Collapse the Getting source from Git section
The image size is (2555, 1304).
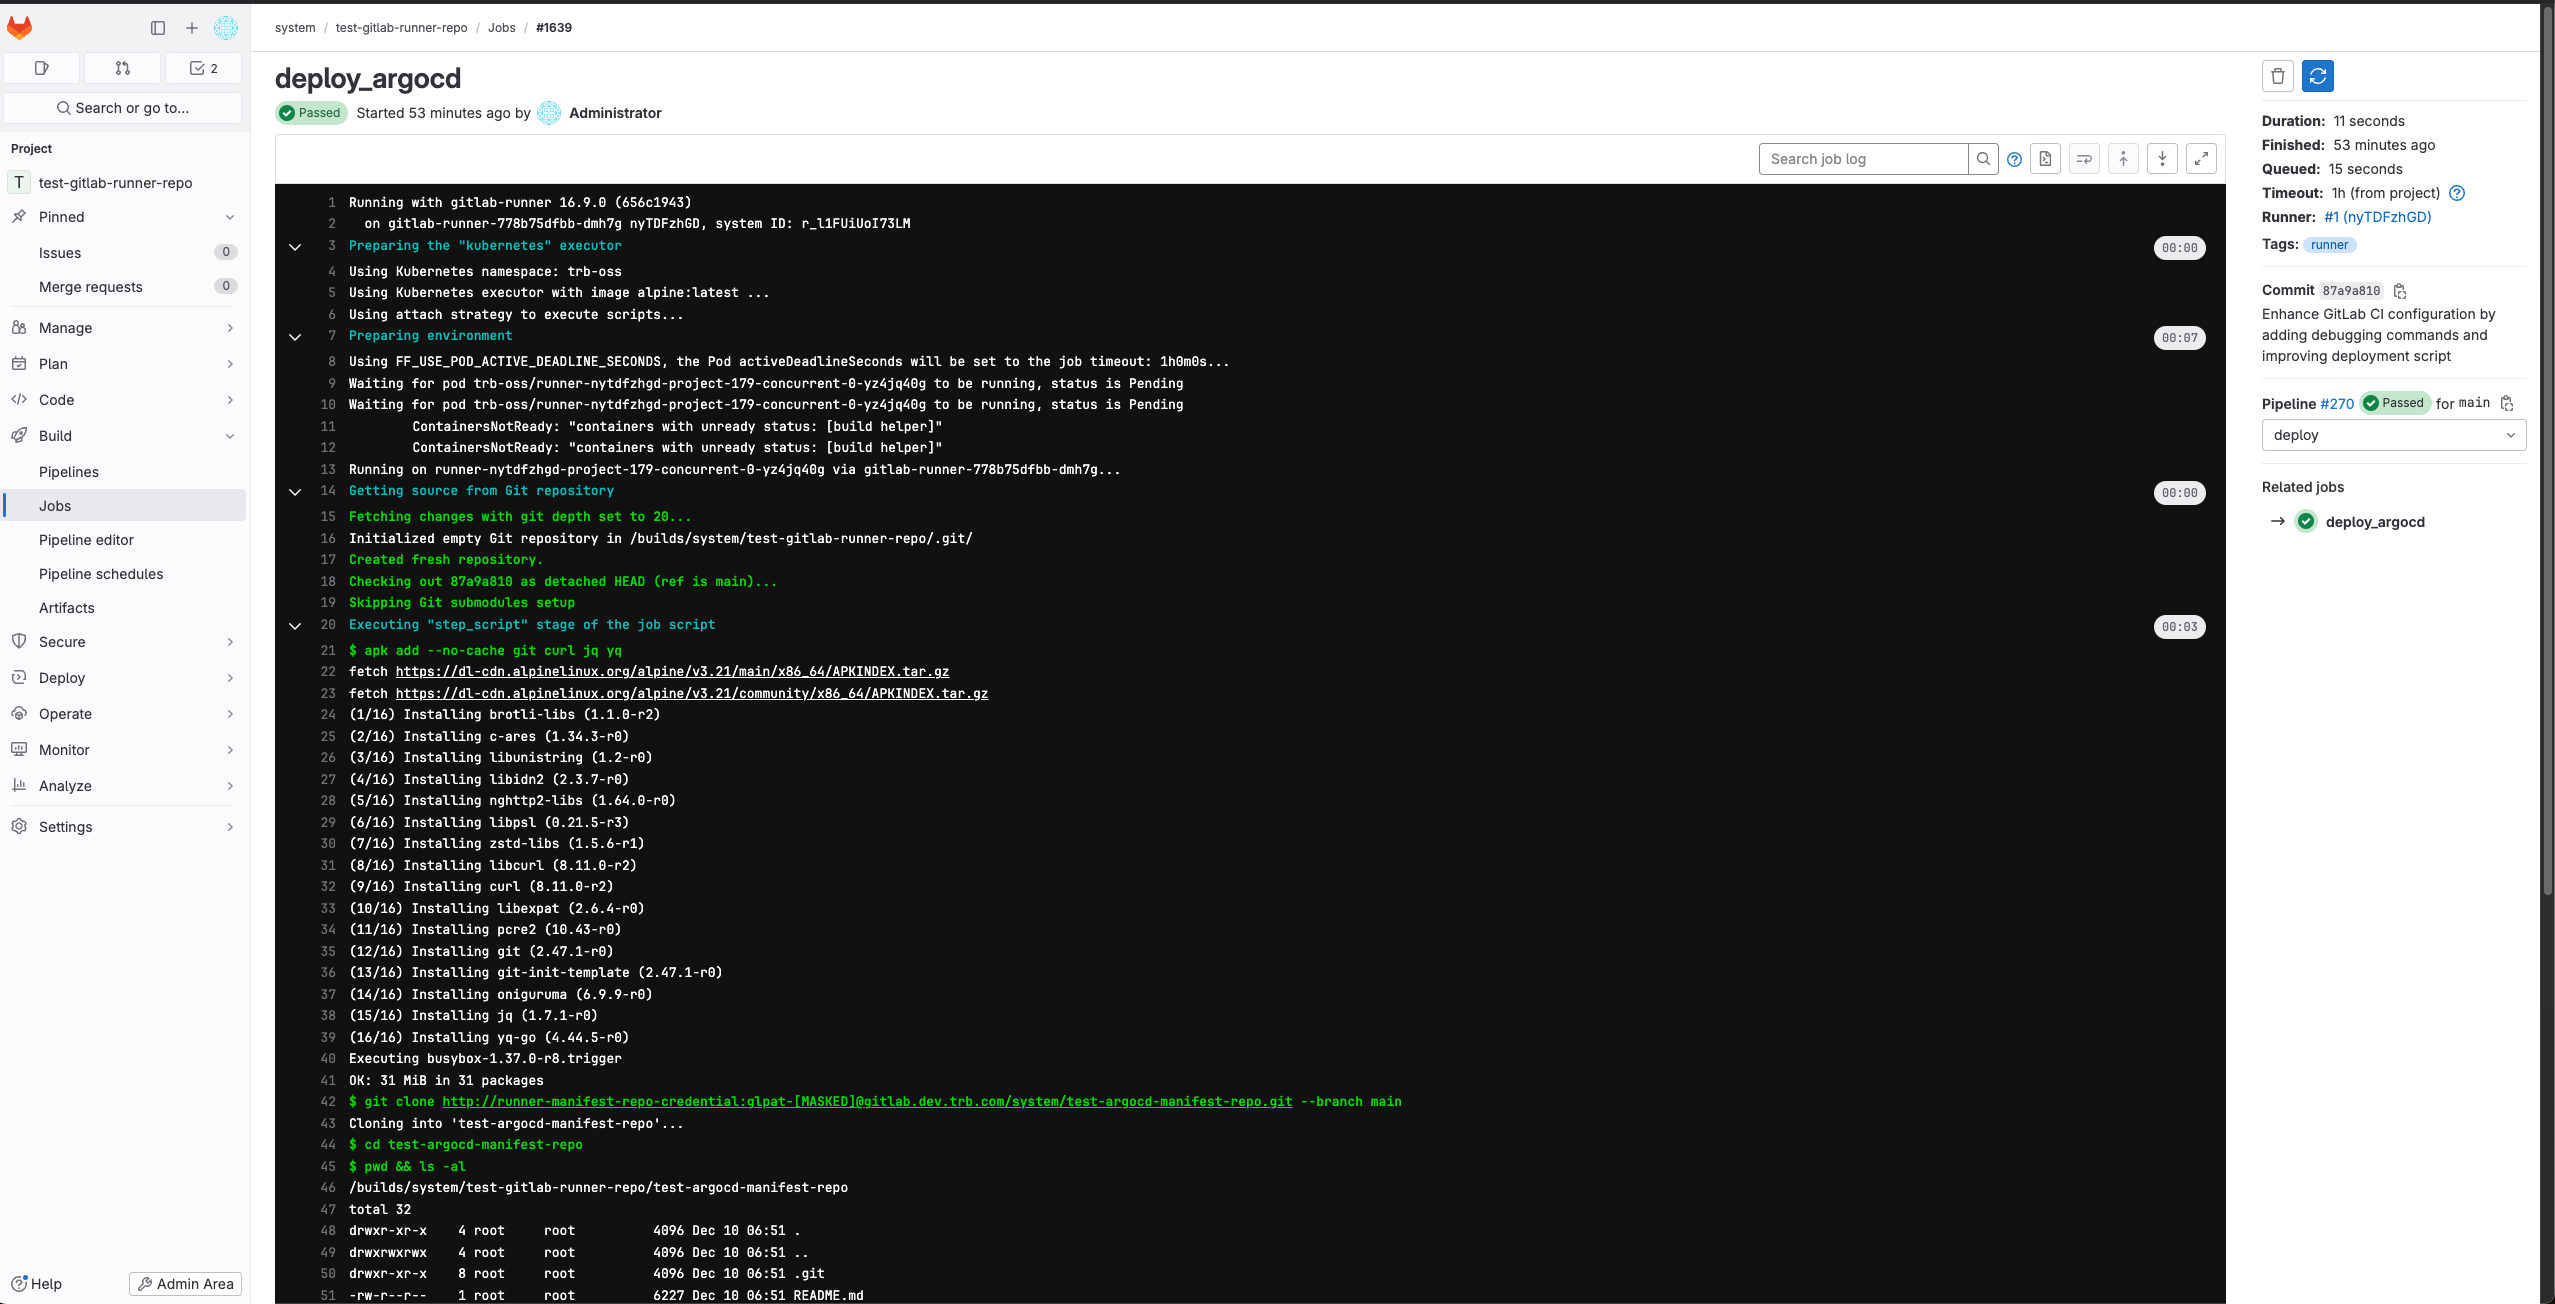click(295, 492)
